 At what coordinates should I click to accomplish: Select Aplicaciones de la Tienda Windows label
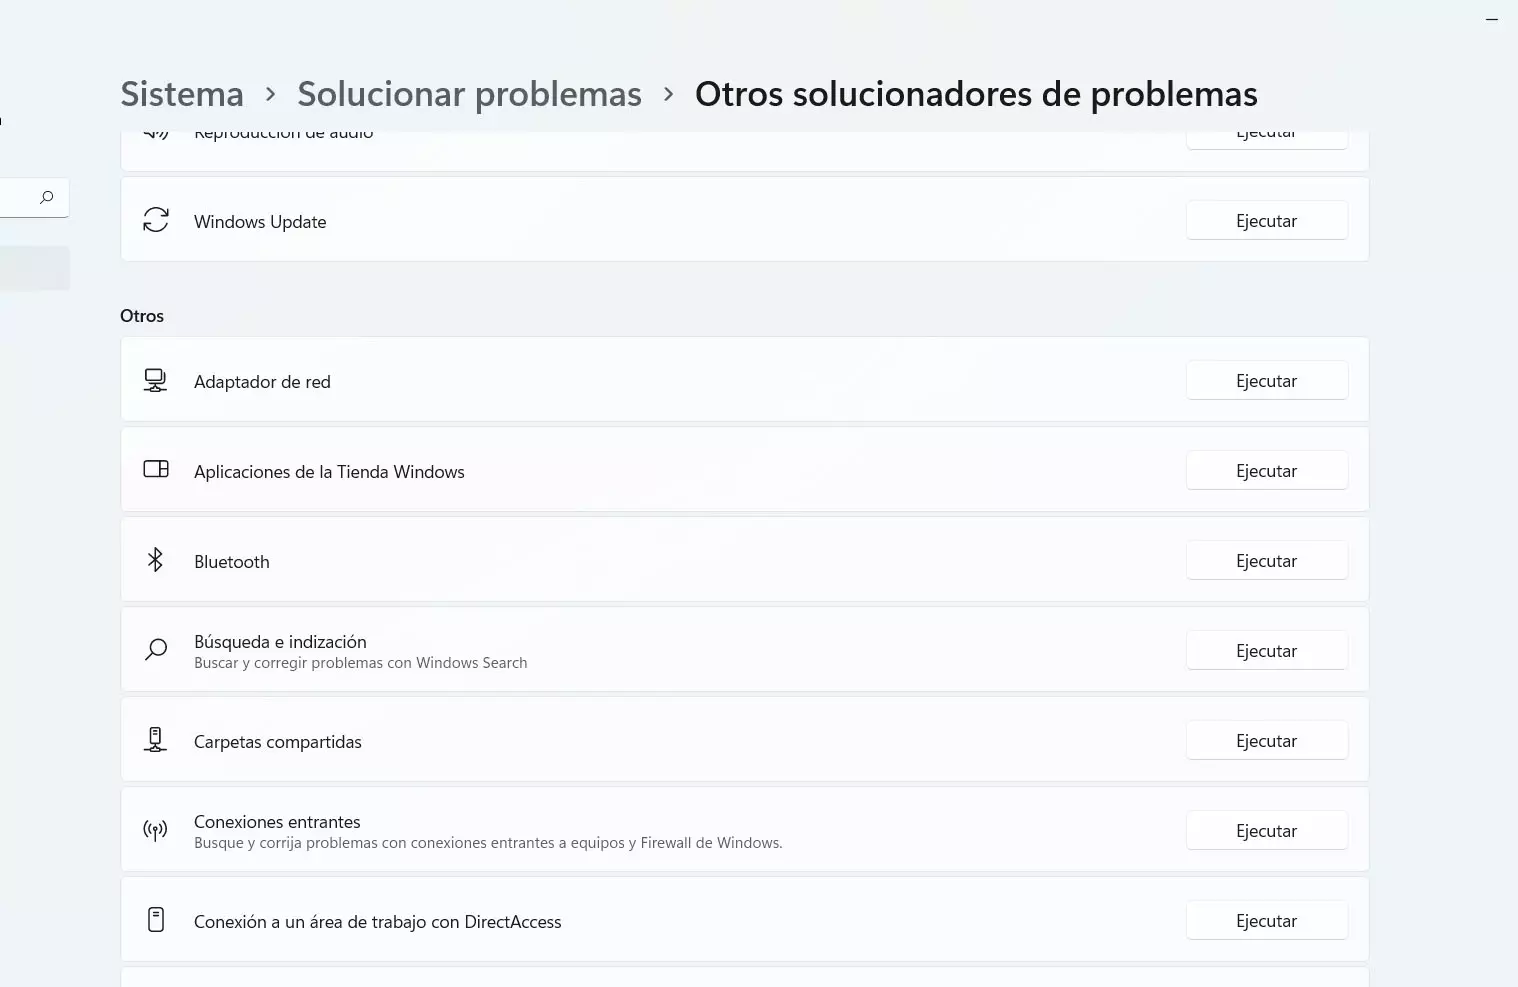[329, 472]
